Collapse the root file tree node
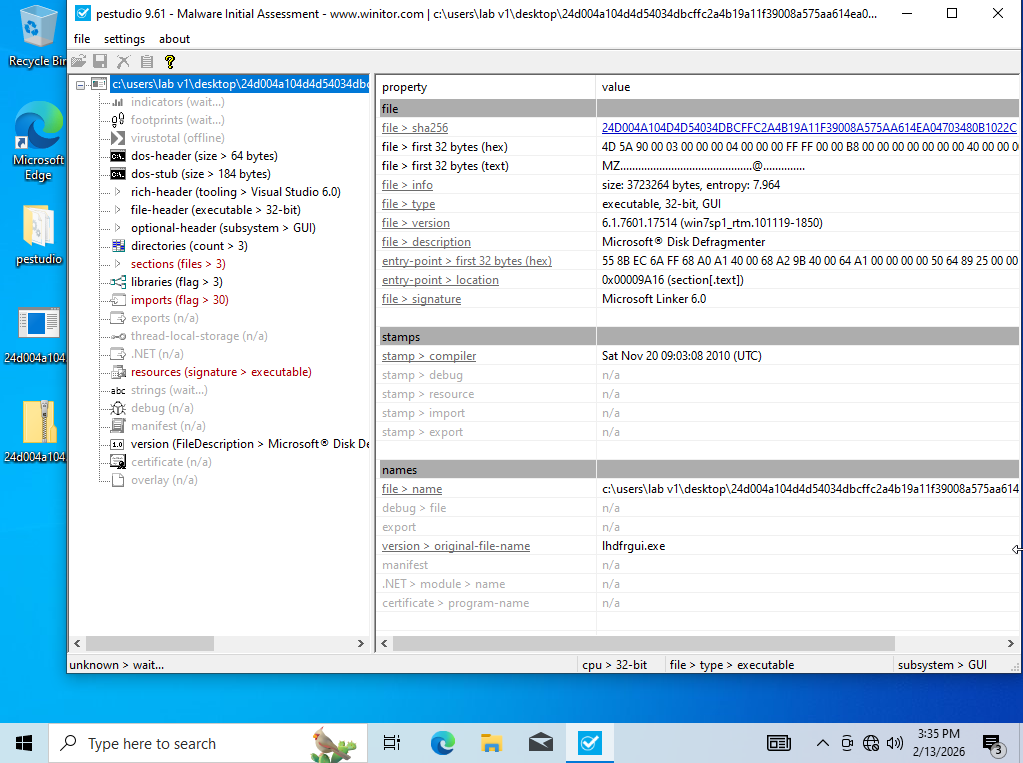 [x=80, y=85]
